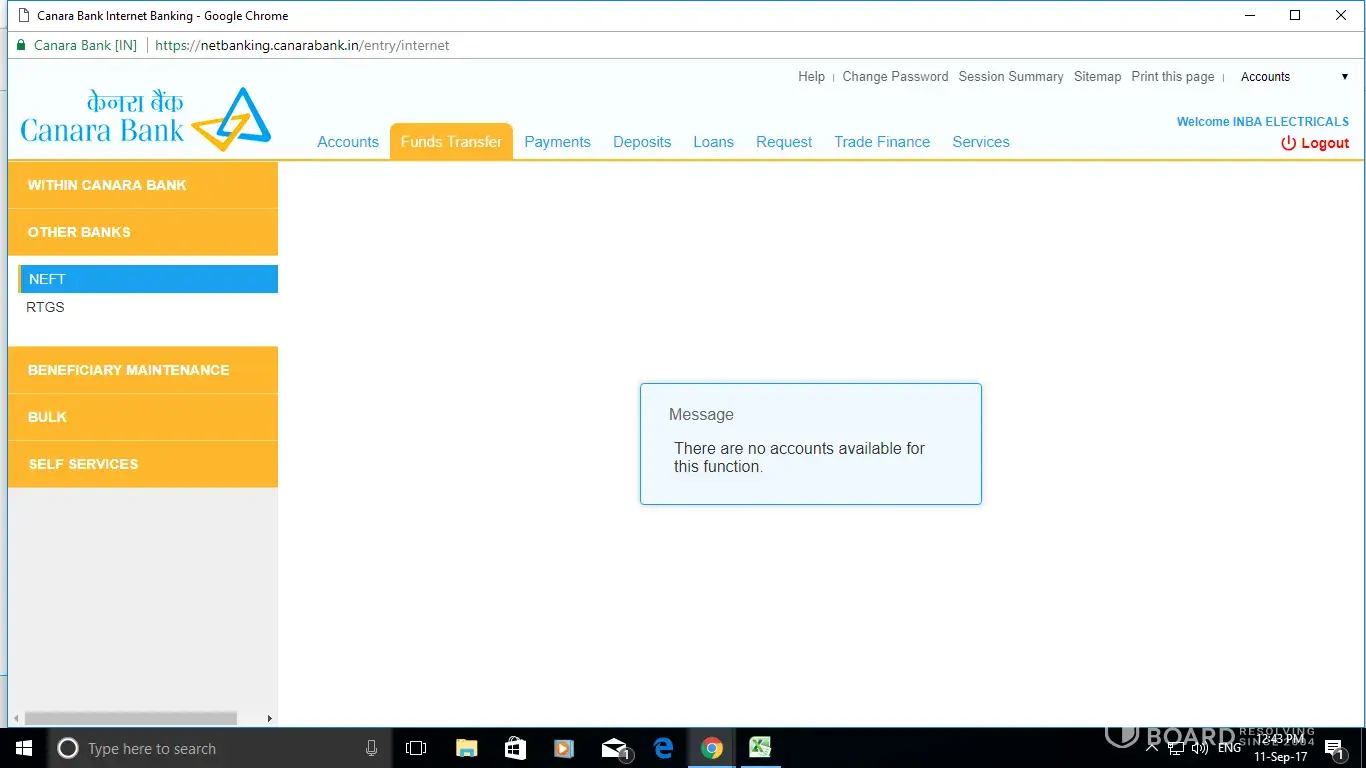The image size is (1366, 768).
Task: Open the Change Password link
Action: point(895,77)
